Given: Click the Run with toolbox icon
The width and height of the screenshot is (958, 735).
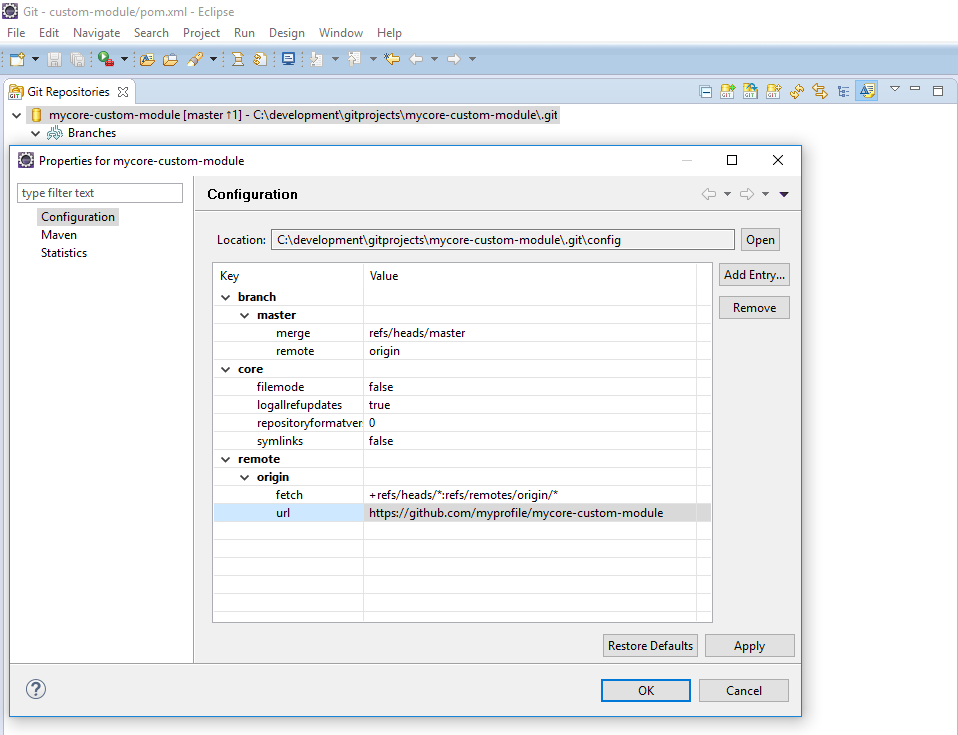Looking at the screenshot, I should coord(106,59).
